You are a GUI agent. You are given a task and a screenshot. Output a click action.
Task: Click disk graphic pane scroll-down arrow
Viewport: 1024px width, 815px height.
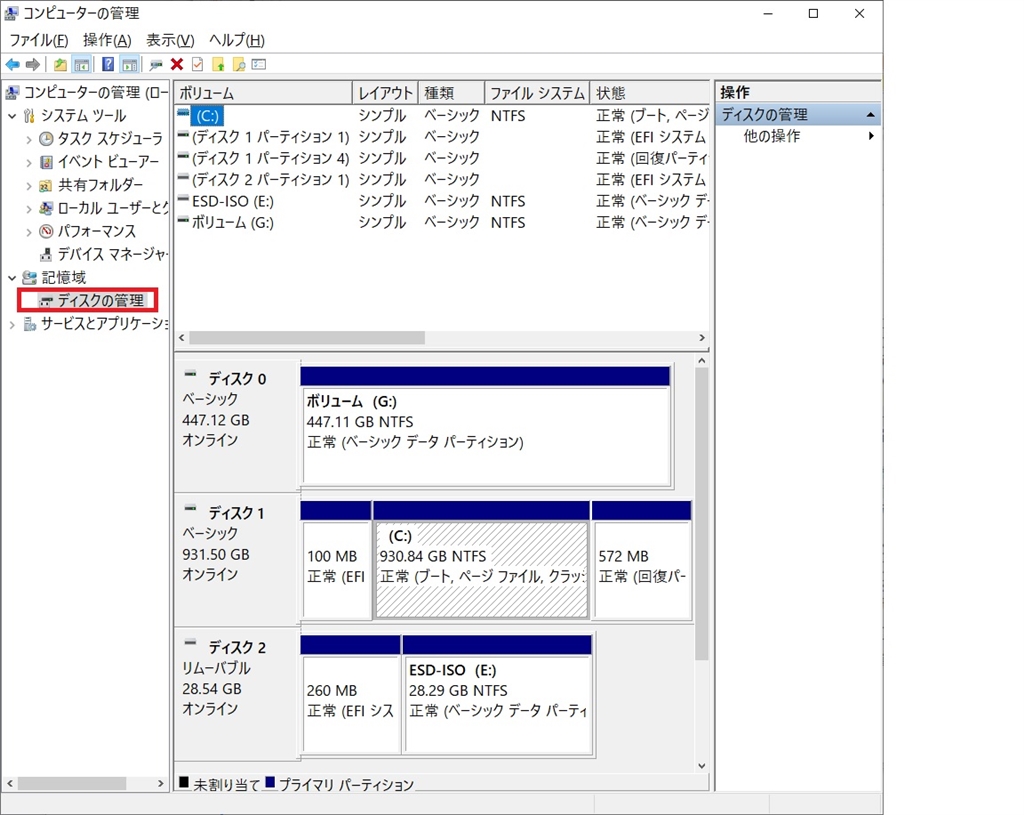702,766
